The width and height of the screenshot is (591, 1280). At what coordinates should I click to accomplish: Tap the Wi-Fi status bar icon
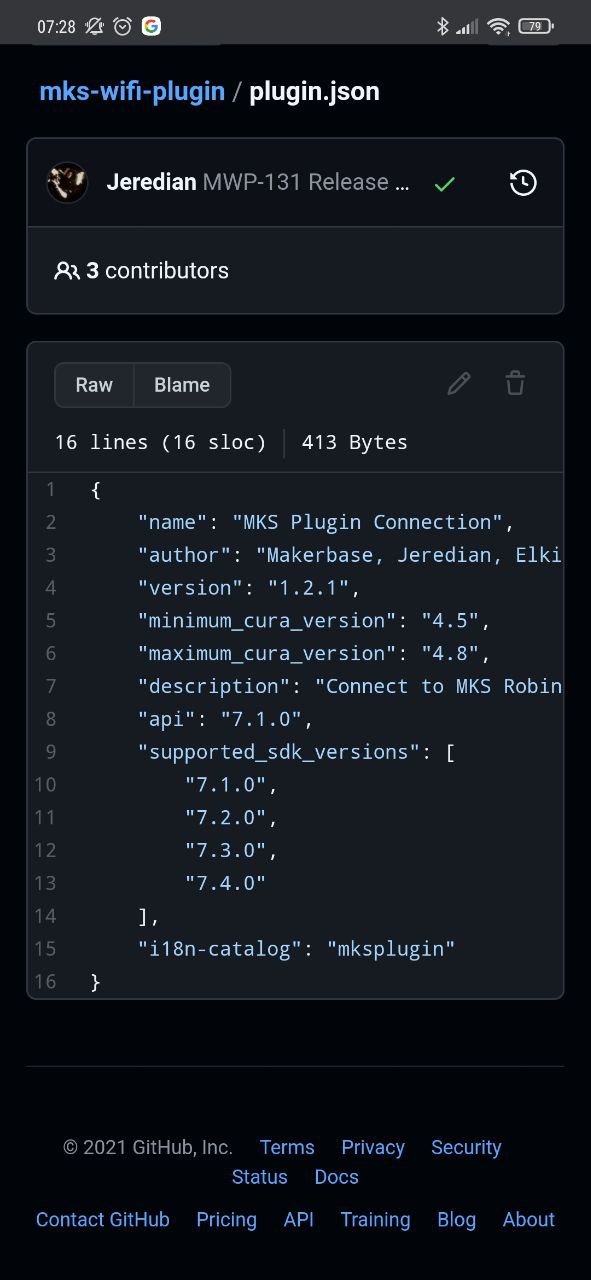click(499, 27)
